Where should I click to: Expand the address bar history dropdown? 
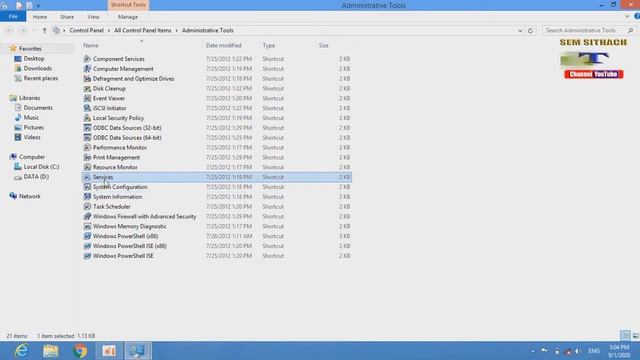(520, 31)
